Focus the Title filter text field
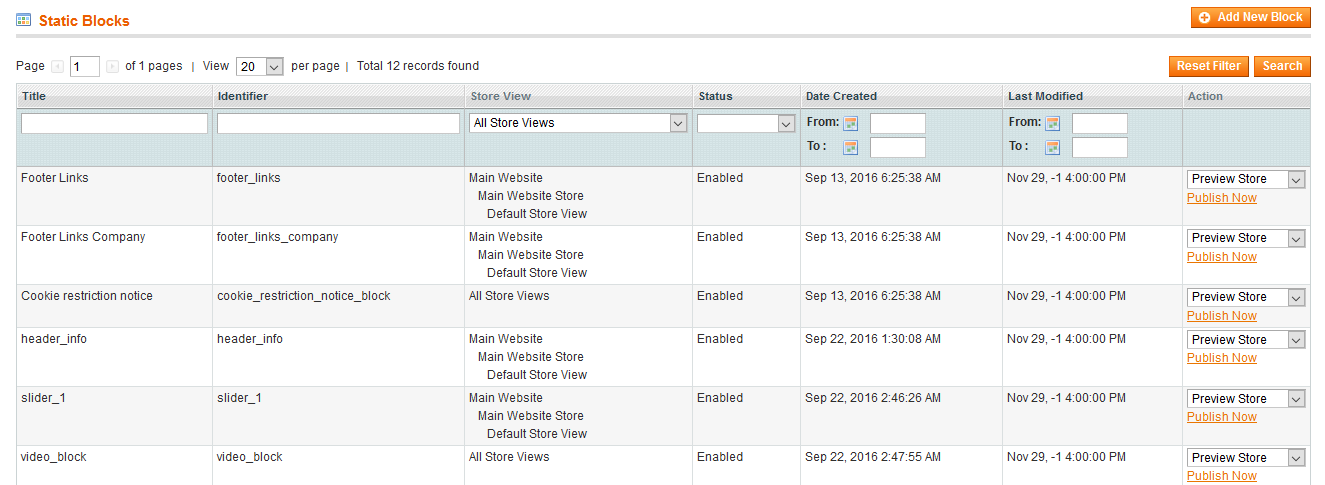1325x485 pixels. (x=114, y=123)
